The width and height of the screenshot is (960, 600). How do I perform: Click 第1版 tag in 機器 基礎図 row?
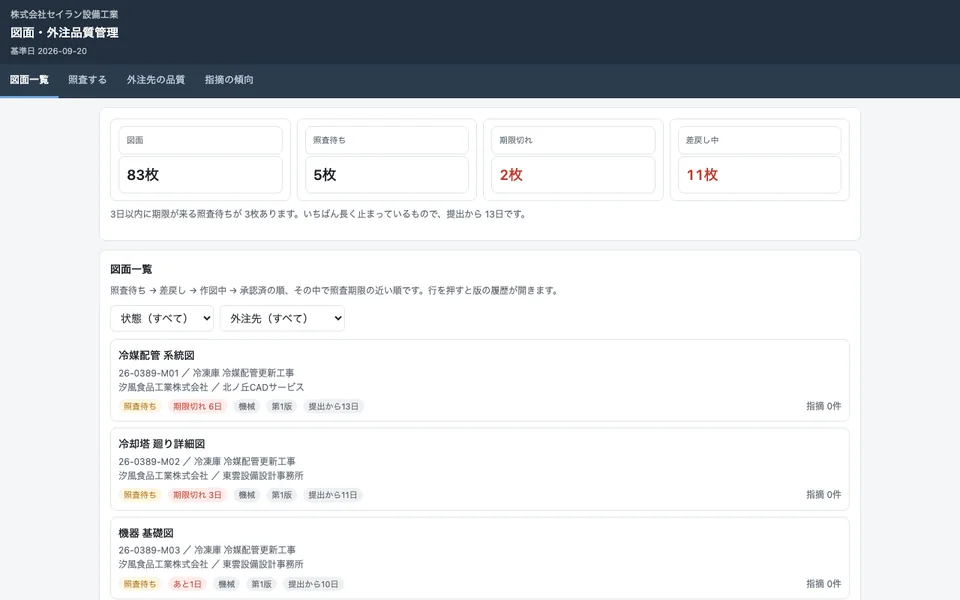coord(261,584)
